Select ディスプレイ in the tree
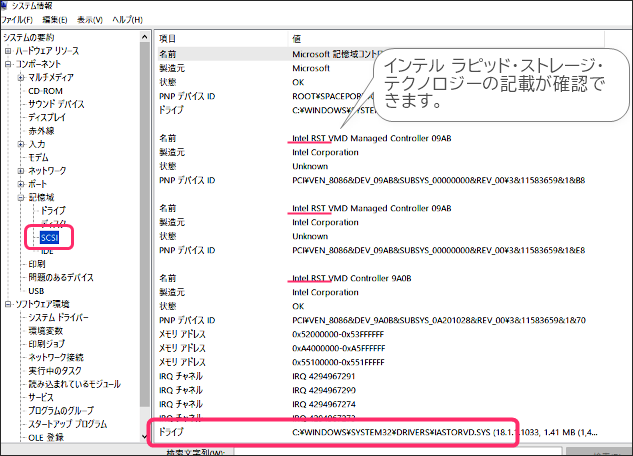 [47, 117]
